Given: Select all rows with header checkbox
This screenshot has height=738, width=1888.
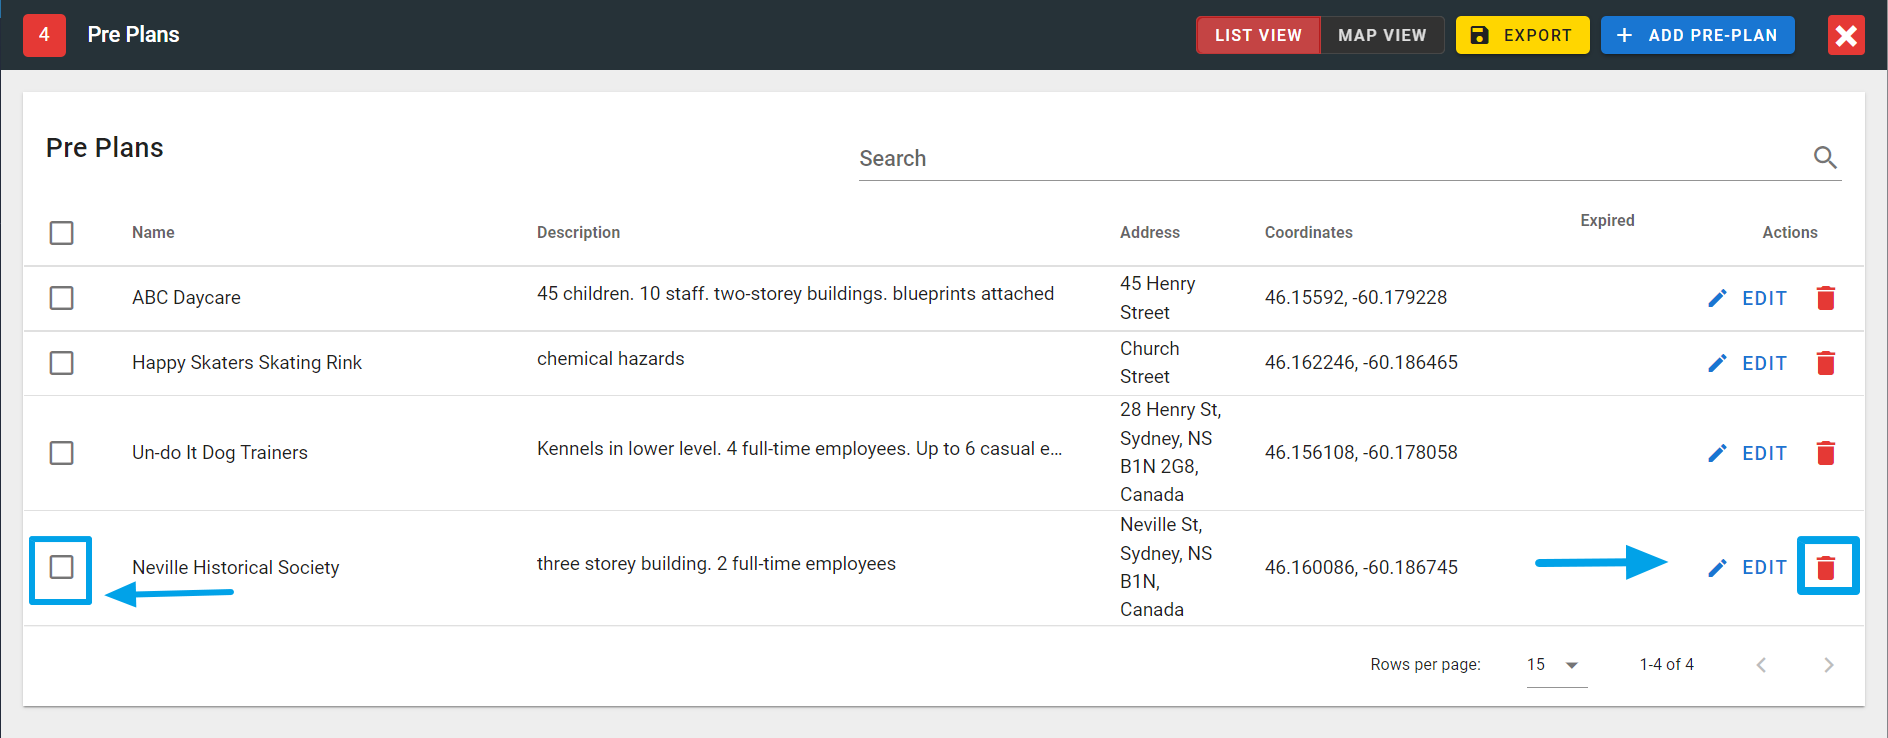Looking at the screenshot, I should 62,233.
